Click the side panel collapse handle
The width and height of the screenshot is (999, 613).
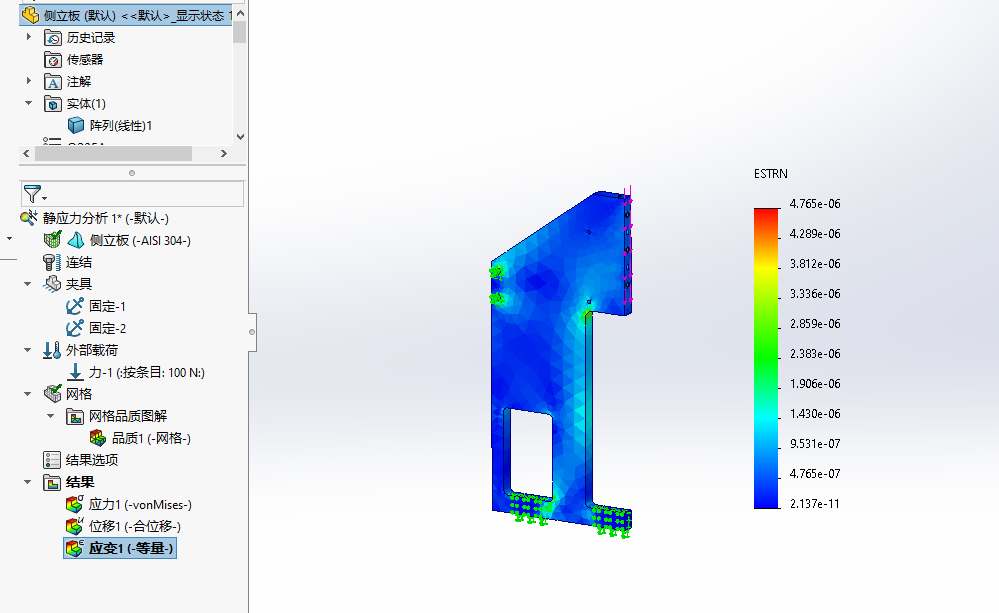point(252,332)
